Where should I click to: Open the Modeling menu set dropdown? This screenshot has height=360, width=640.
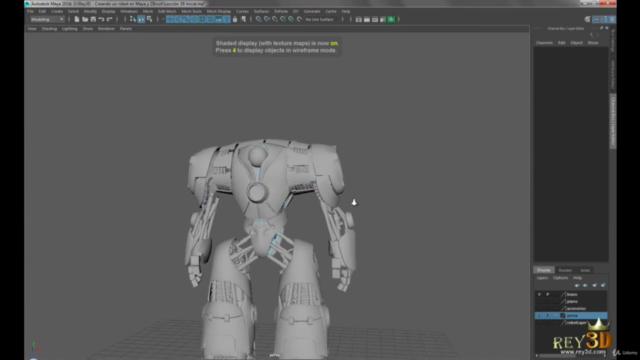(x=47, y=19)
